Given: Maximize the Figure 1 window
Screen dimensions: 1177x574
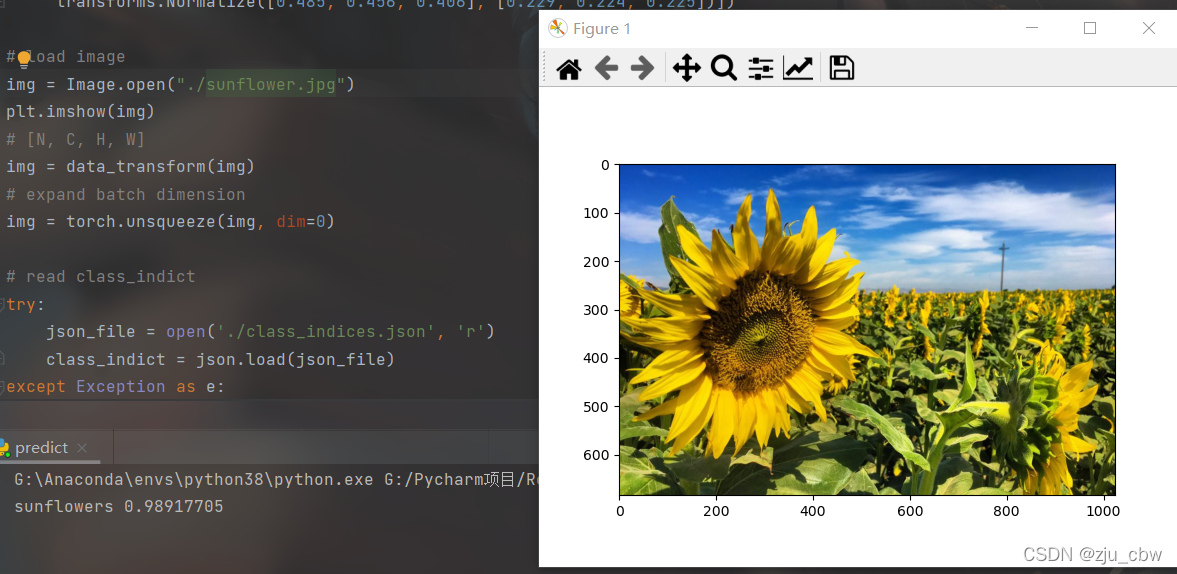Looking at the screenshot, I should click(x=1090, y=29).
